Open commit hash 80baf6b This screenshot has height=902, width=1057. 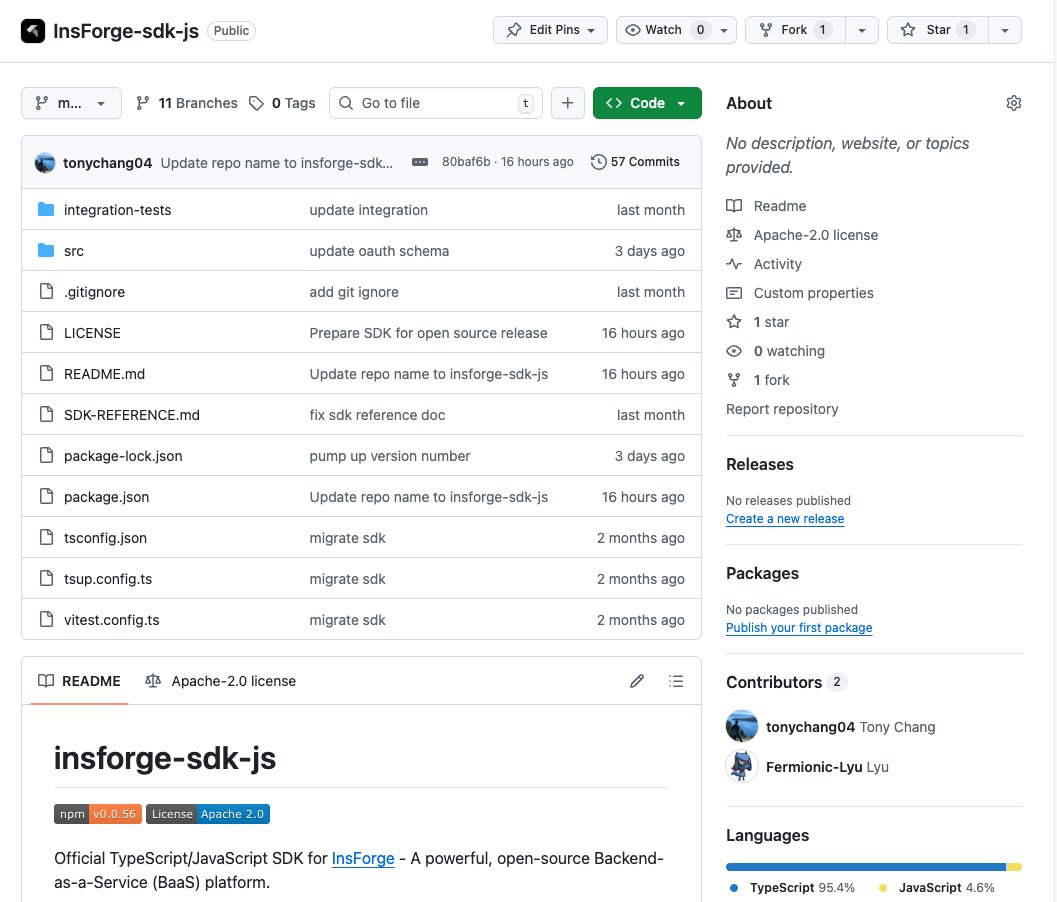(x=466, y=162)
